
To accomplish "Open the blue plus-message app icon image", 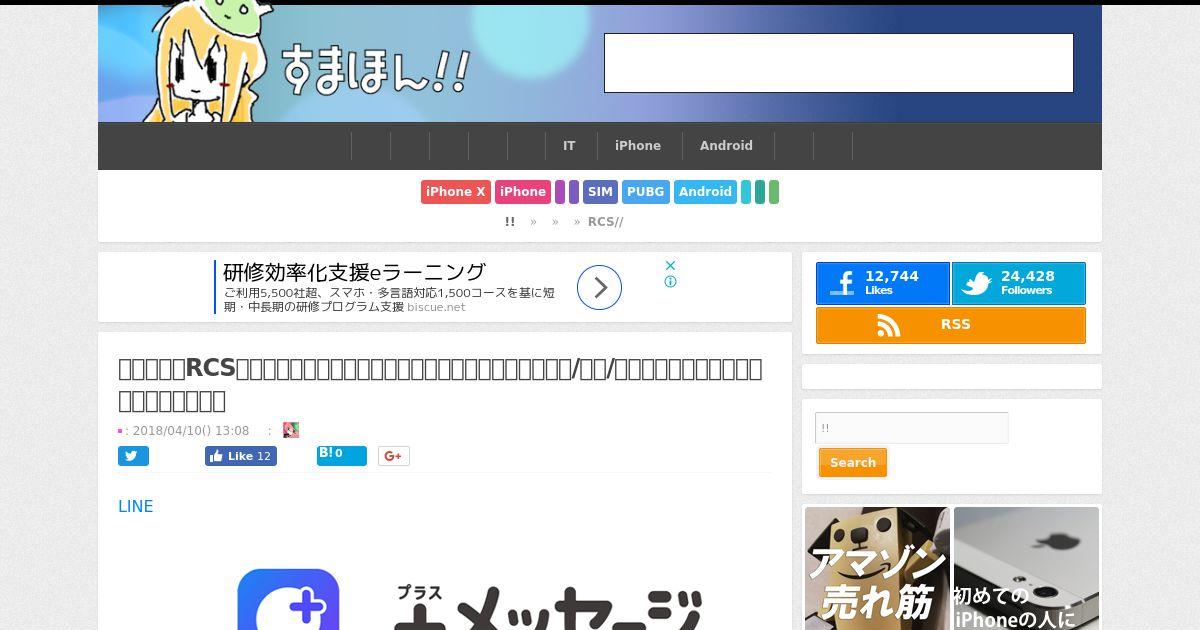I will [288, 600].
